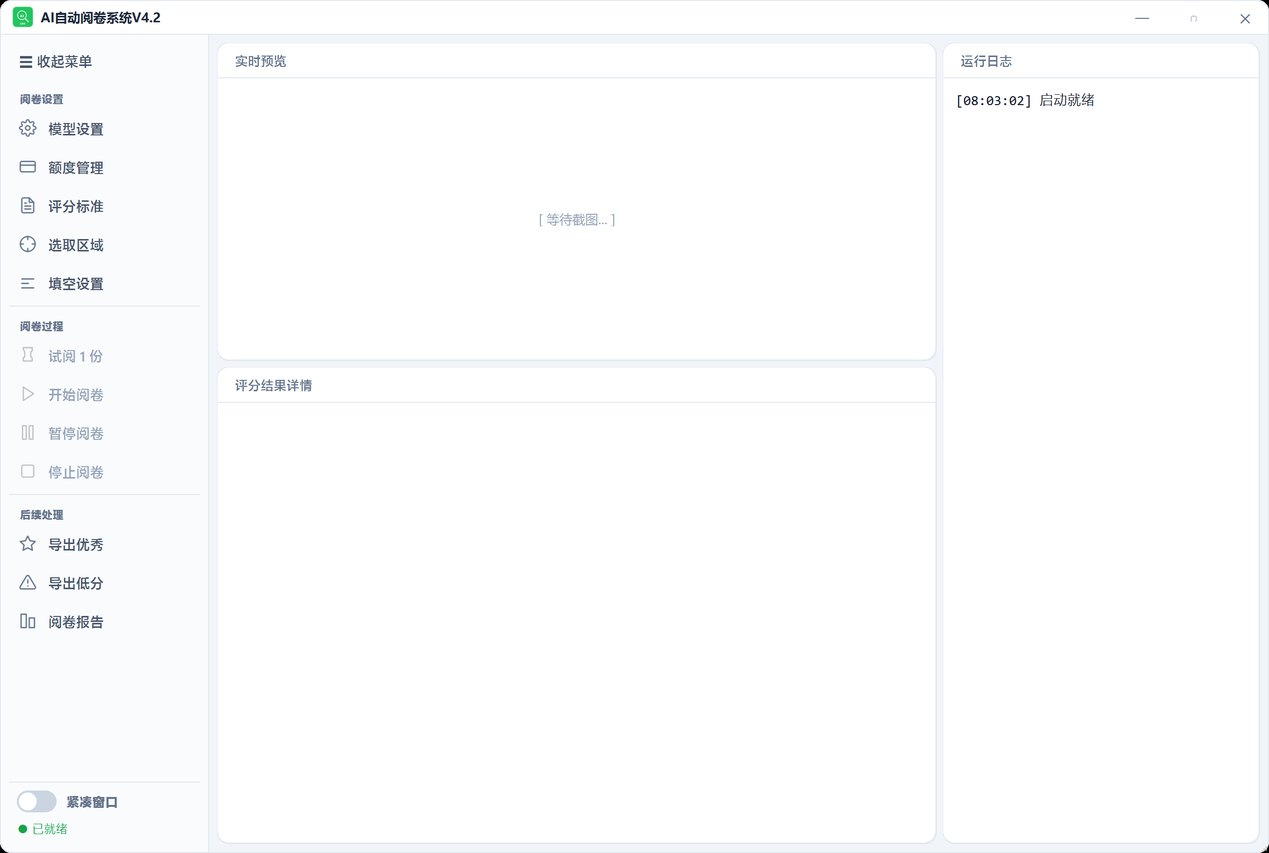Click the warning triangle icon for 导出低分
The image size is (1269, 853).
[28, 583]
